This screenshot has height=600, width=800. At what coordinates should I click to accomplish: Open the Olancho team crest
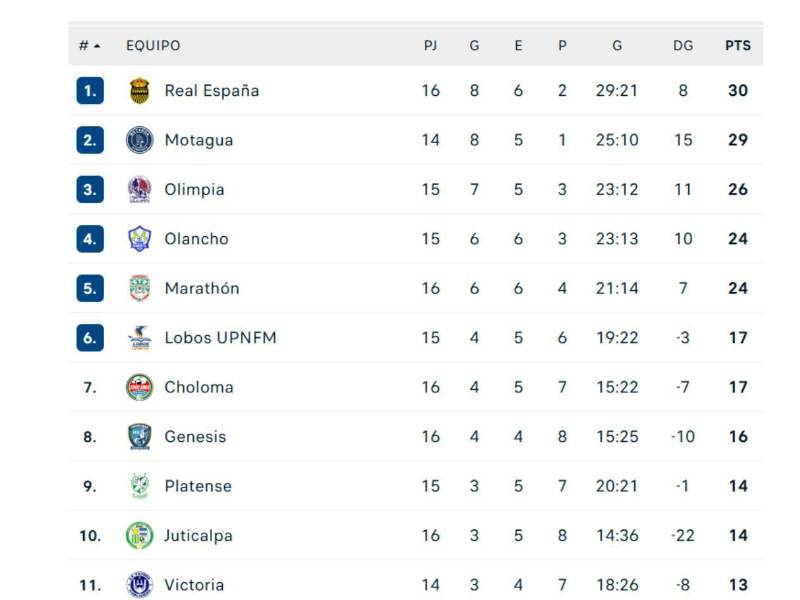point(140,238)
